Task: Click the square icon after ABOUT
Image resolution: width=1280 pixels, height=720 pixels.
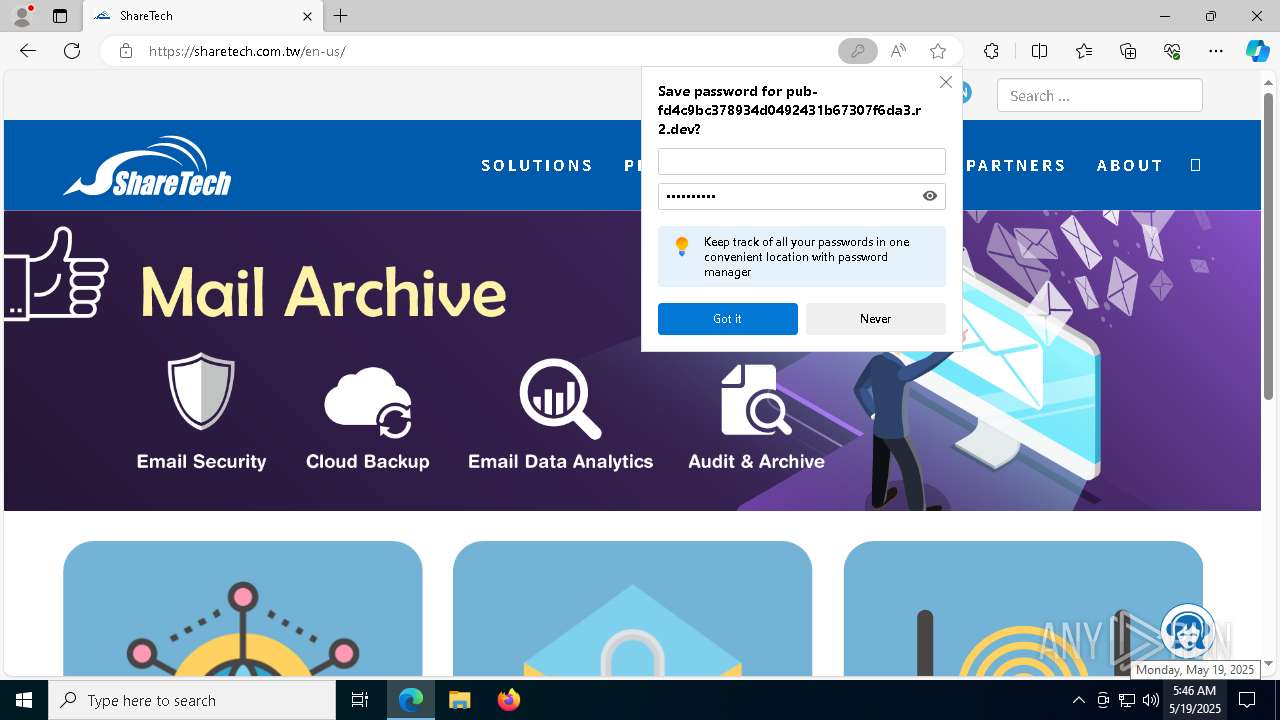Action: [1195, 165]
